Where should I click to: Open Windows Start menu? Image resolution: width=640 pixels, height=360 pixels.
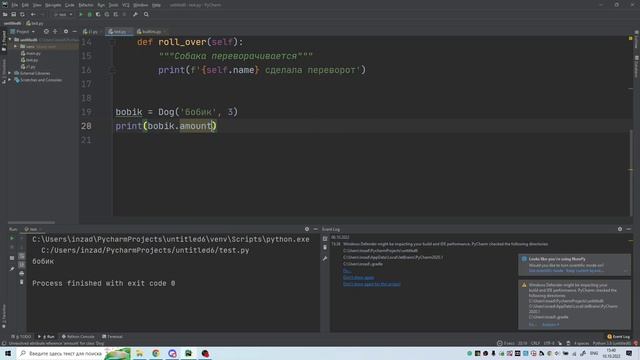coord(8,353)
